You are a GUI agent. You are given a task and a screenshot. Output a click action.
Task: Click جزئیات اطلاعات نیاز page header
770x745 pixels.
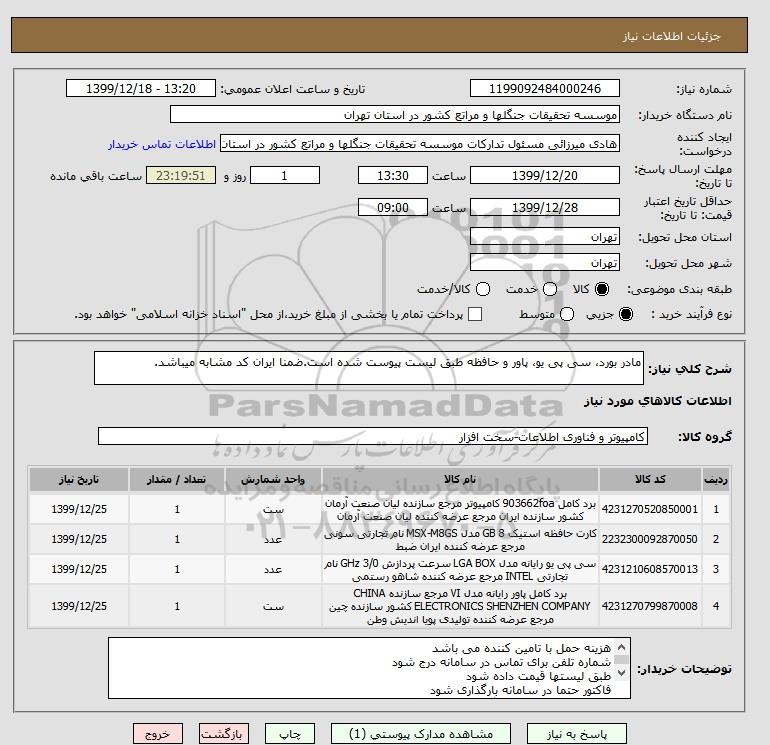click(x=671, y=36)
